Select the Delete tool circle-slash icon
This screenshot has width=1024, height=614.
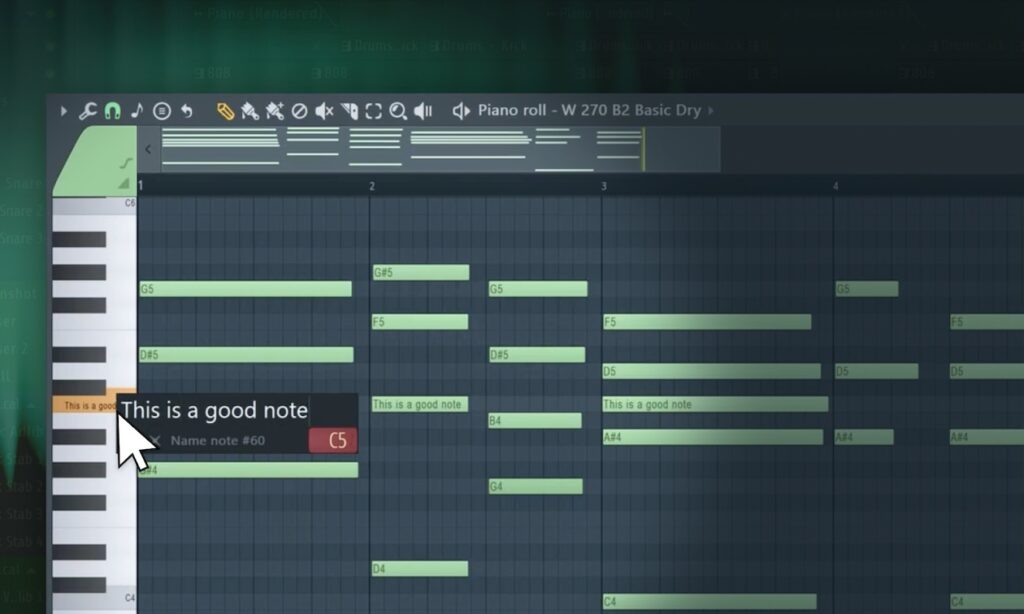[299, 111]
